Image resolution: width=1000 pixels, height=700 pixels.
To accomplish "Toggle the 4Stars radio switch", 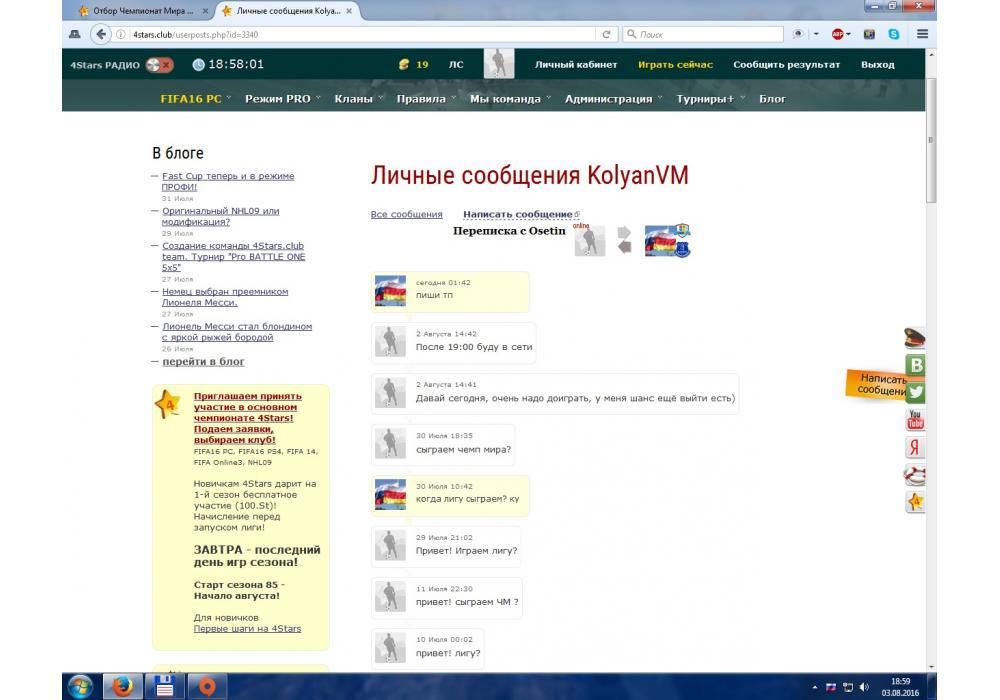I will click(x=159, y=65).
